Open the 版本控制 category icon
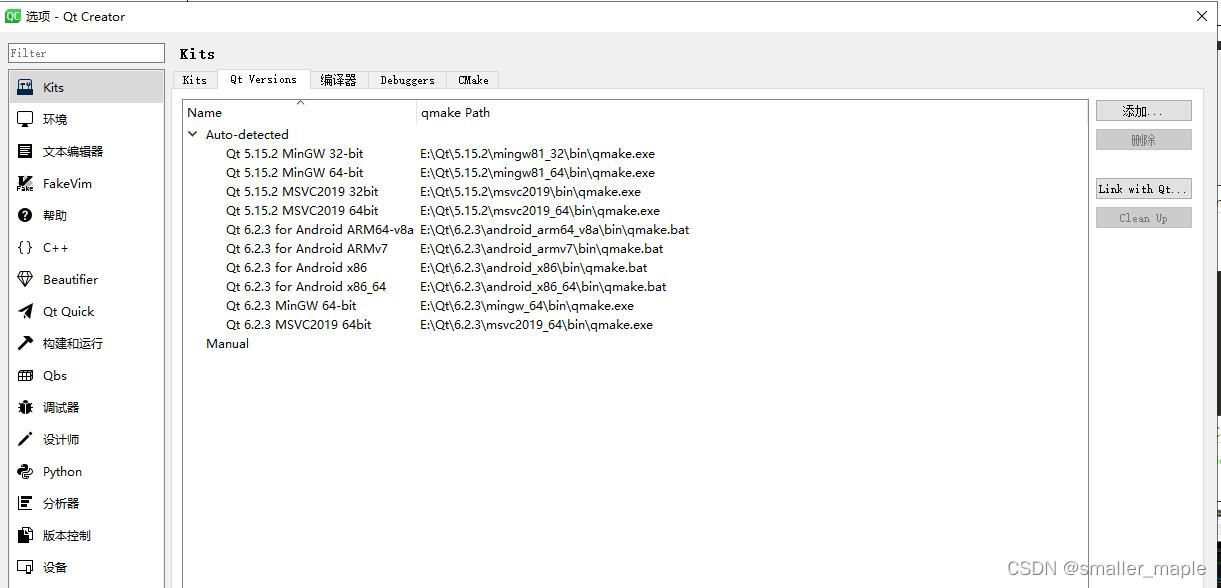Viewport: 1221px width, 588px height. (x=25, y=535)
